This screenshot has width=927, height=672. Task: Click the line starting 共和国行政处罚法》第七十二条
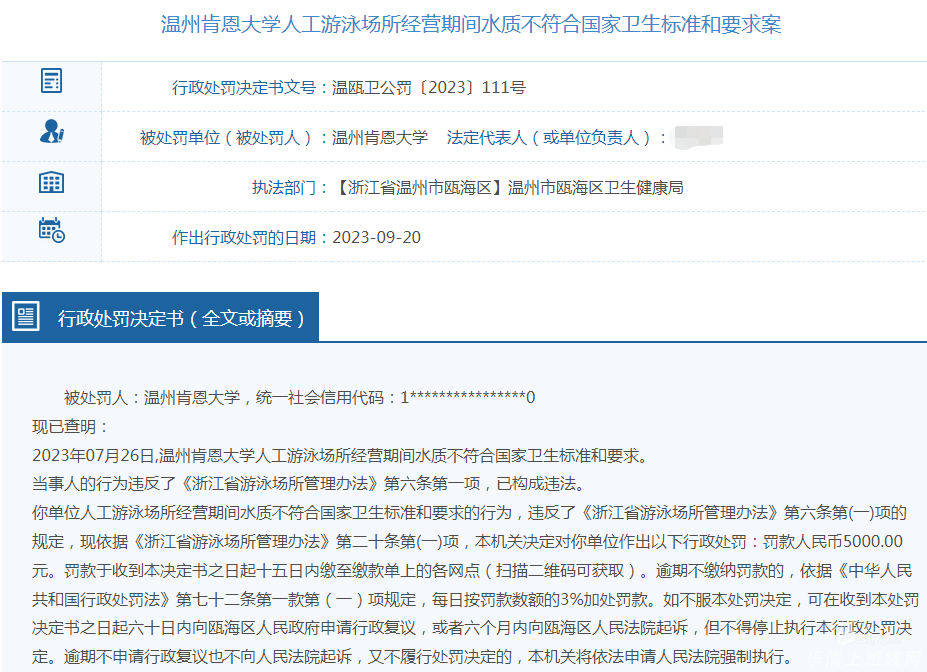475,599
